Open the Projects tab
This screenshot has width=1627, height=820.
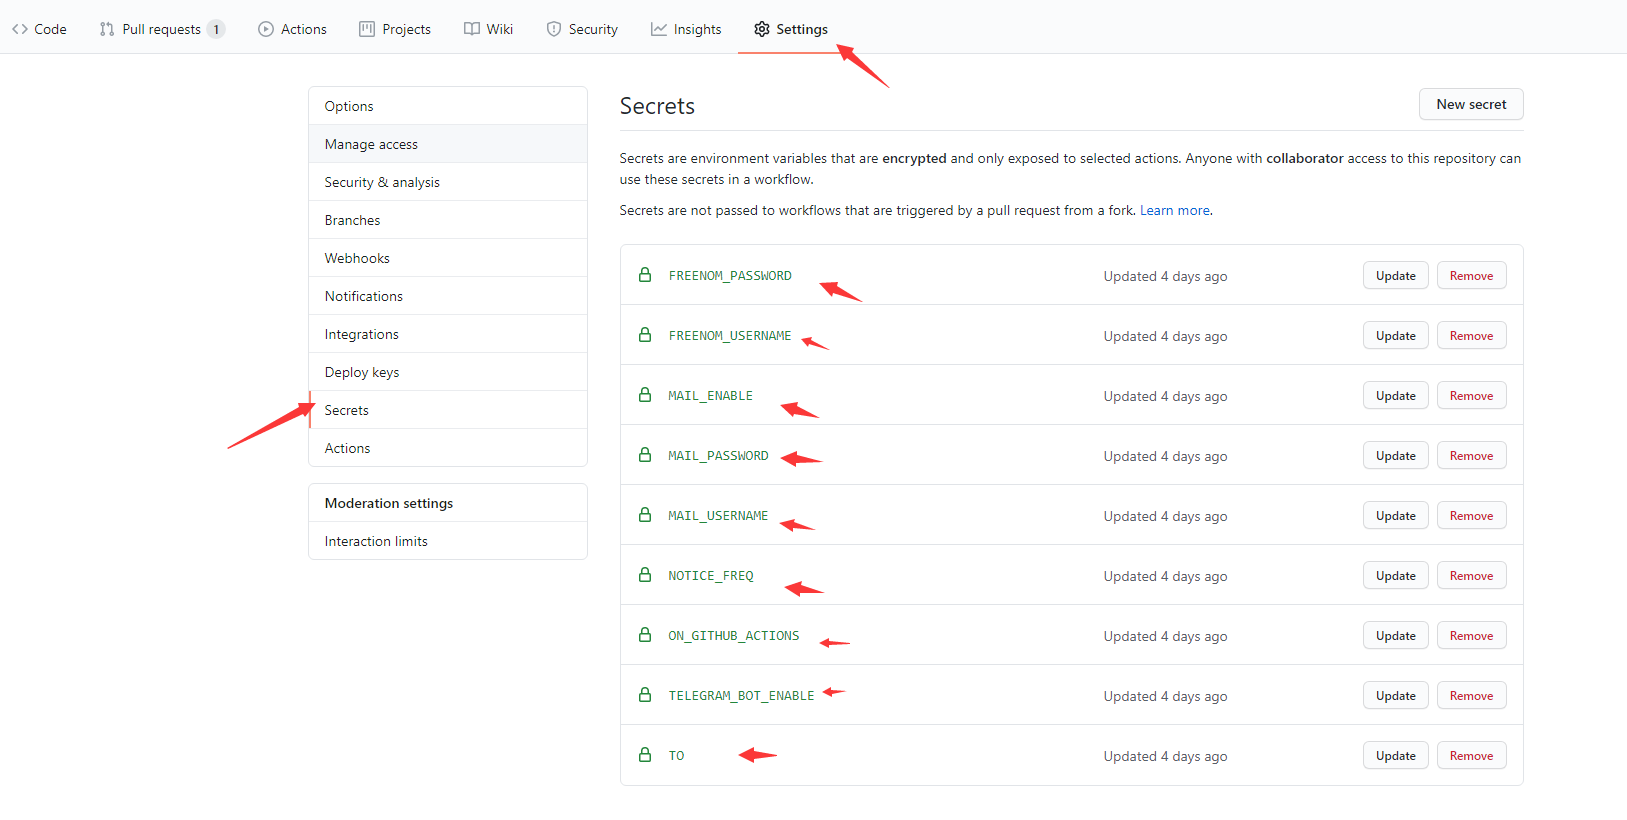coord(395,29)
